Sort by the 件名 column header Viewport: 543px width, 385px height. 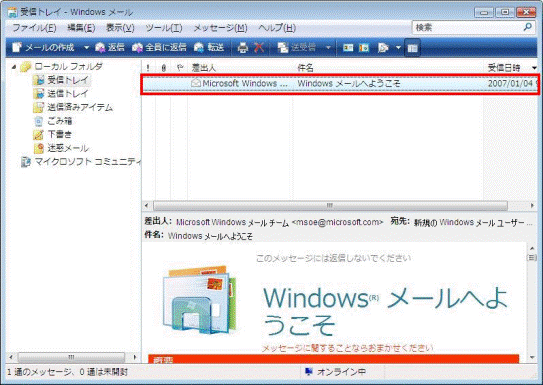pyautogui.click(x=388, y=68)
